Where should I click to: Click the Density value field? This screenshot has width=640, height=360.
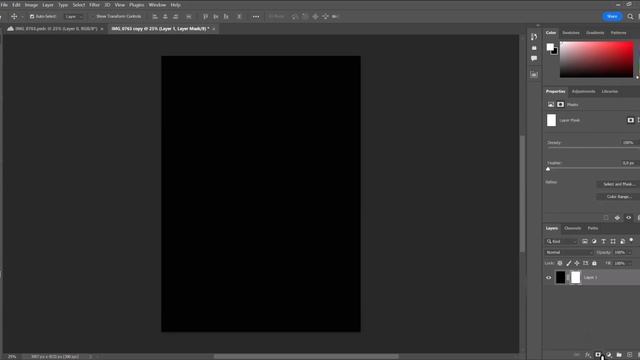(x=628, y=142)
